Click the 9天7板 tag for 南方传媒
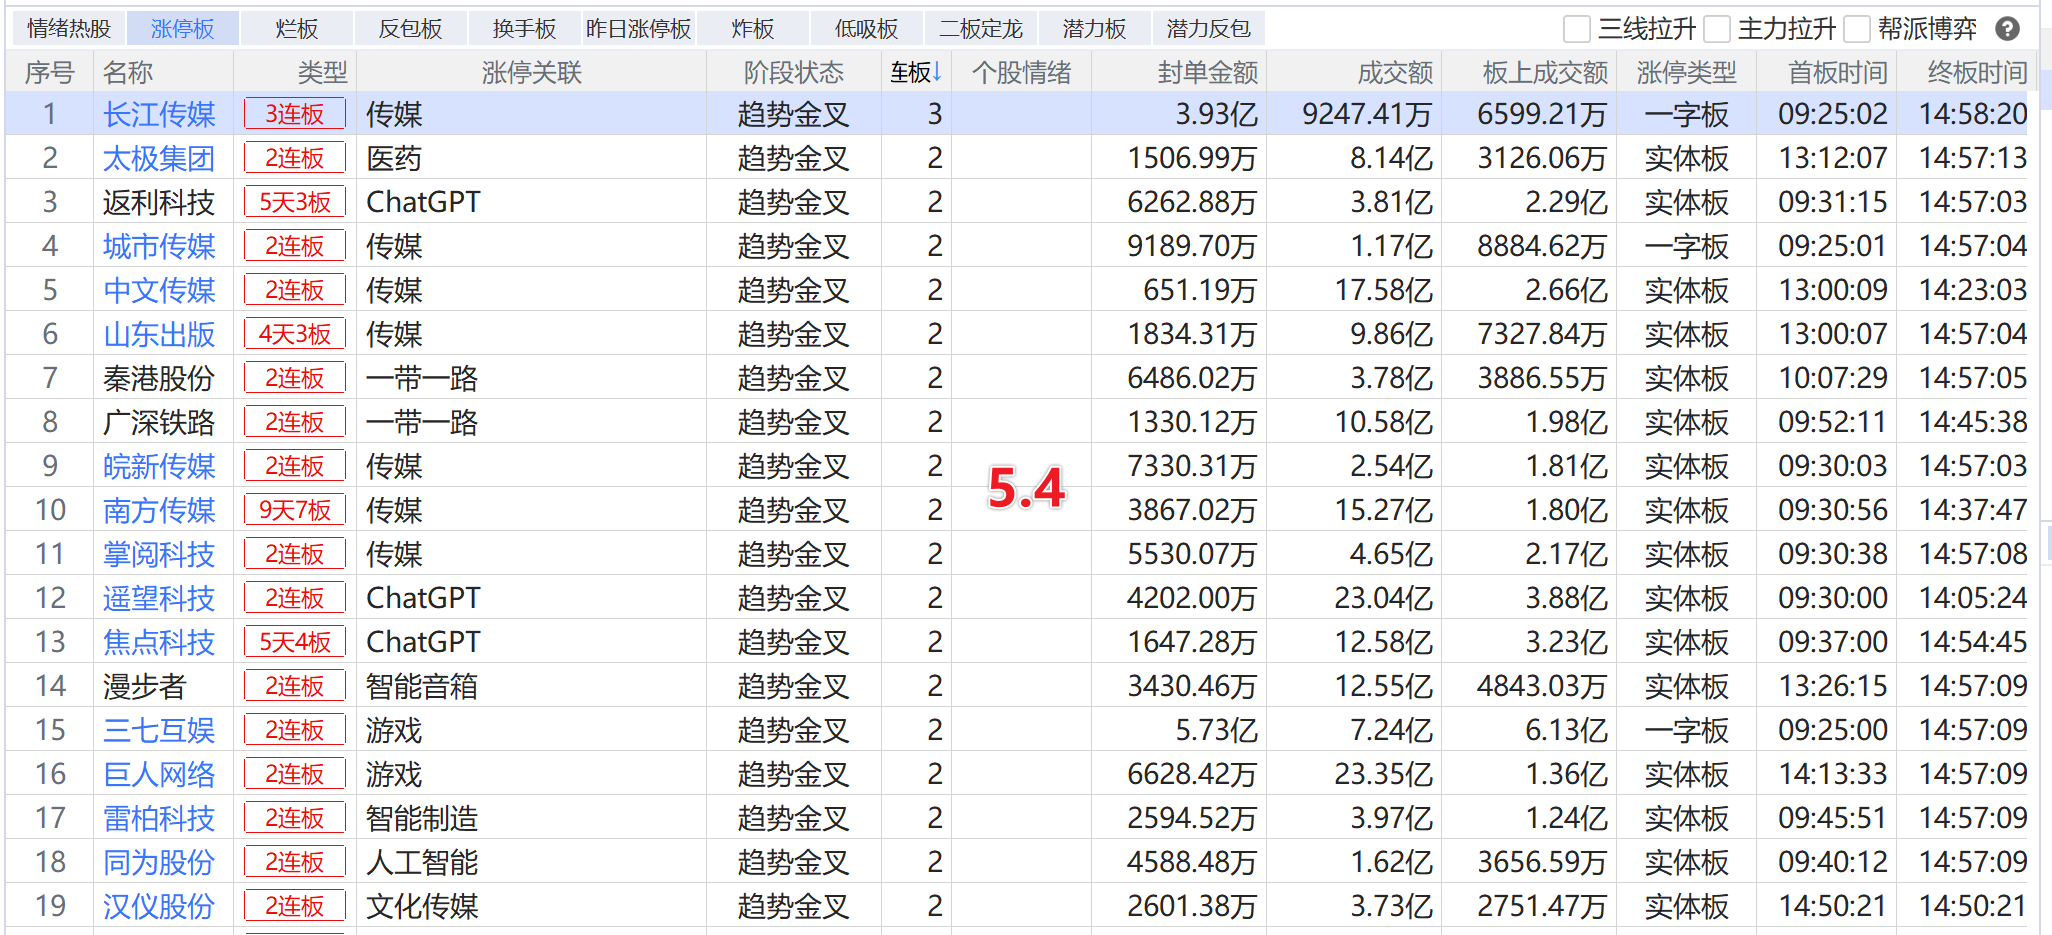The height and width of the screenshot is (935, 2052). pos(295,510)
